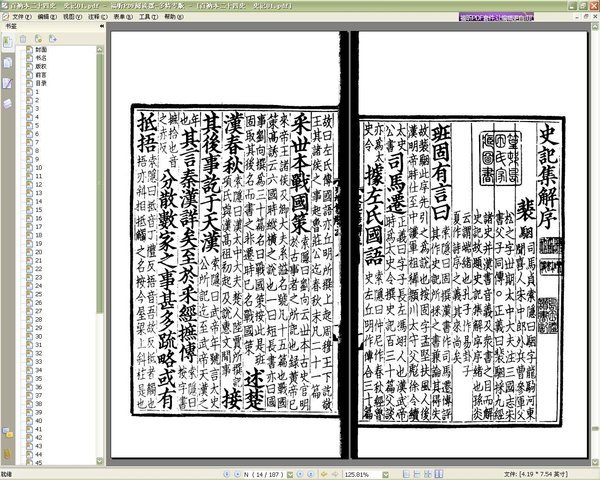This screenshot has width=600, height=480.
Task: Go to next page in status bar
Action: [300, 474]
